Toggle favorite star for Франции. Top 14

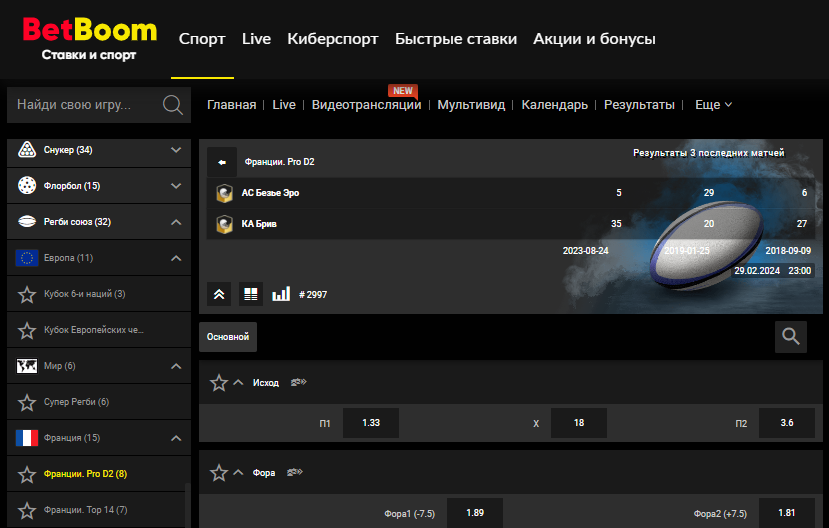tap(27, 510)
